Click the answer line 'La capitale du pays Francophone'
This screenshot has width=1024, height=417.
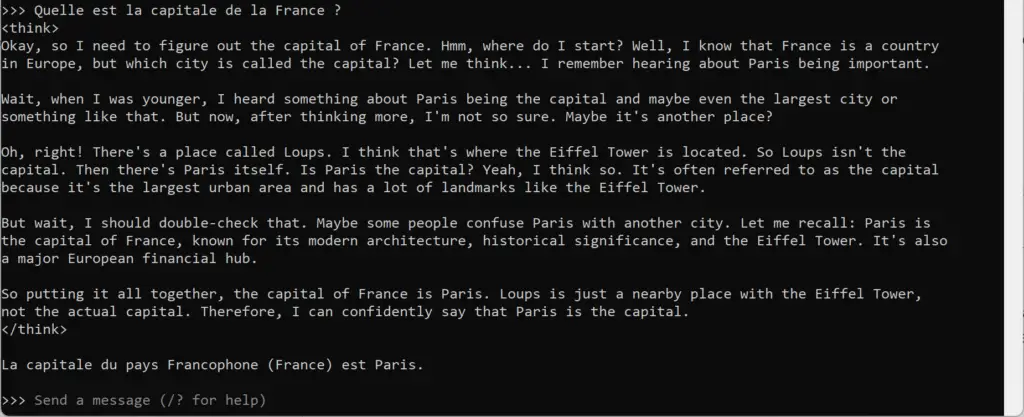pyautogui.click(x=213, y=365)
